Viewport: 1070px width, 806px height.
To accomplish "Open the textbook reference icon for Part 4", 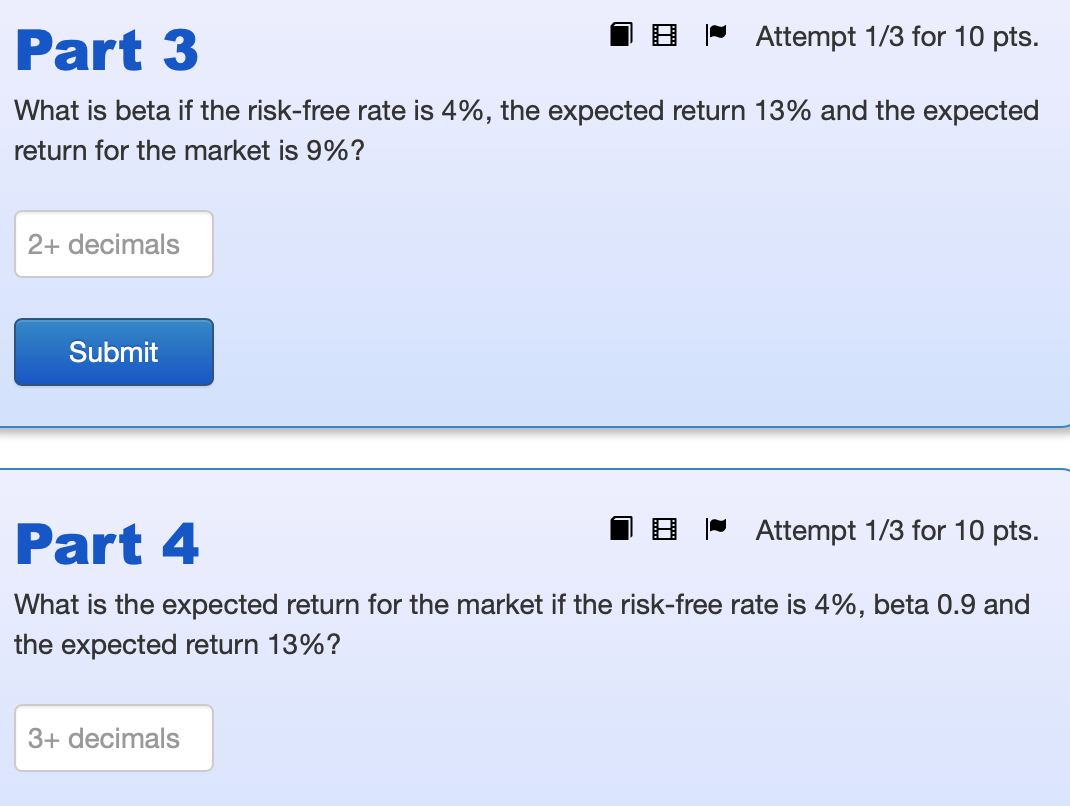I will tap(621, 528).
